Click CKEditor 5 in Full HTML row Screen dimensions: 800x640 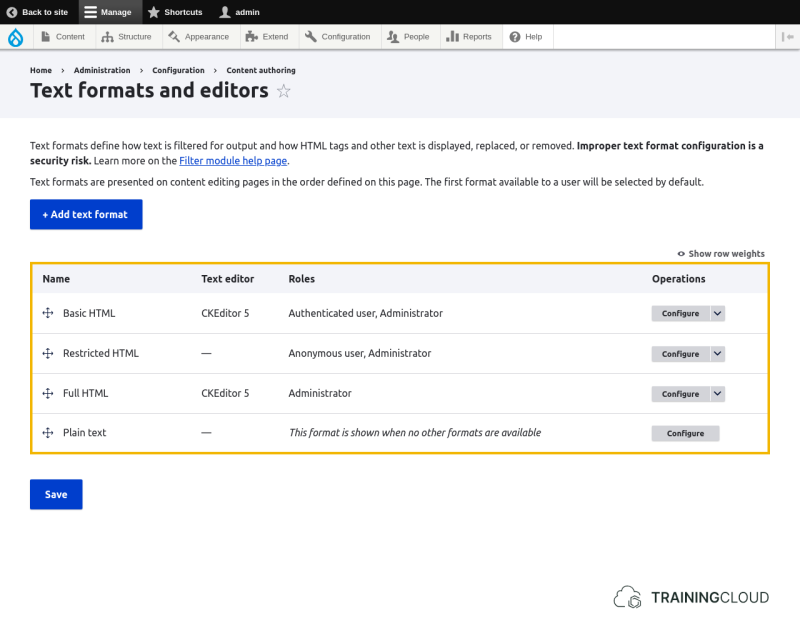[x=225, y=393]
